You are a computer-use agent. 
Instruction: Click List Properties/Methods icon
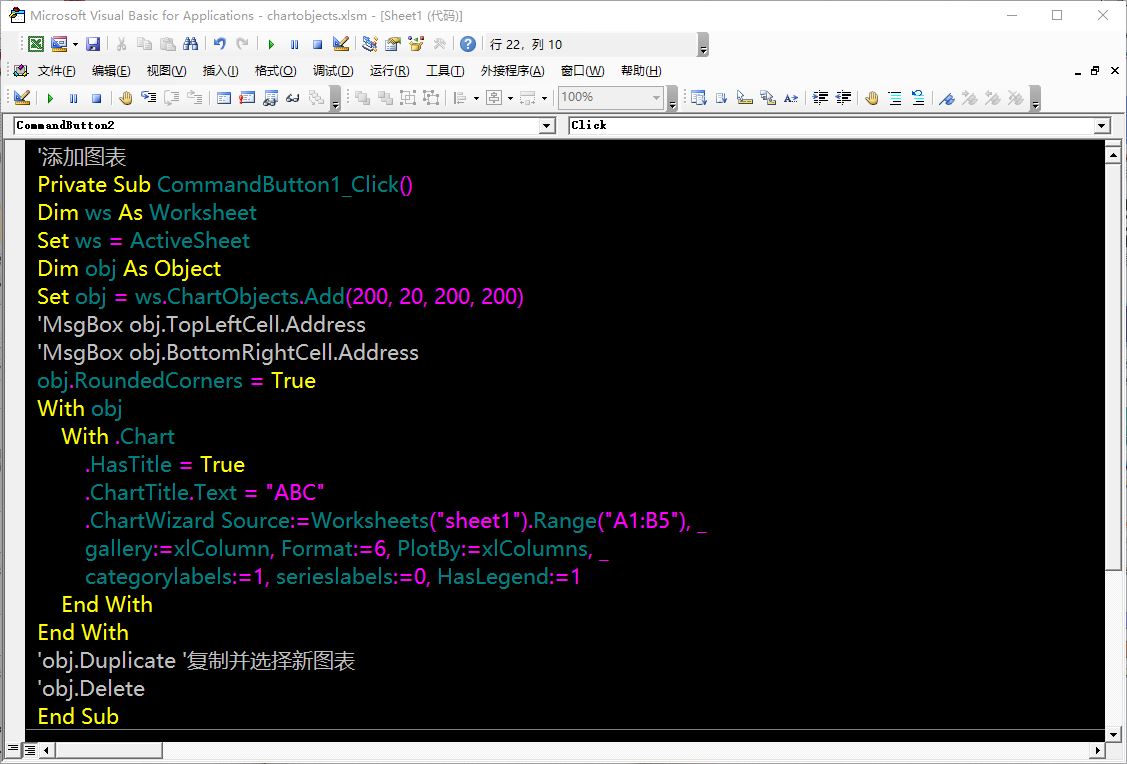(698, 98)
